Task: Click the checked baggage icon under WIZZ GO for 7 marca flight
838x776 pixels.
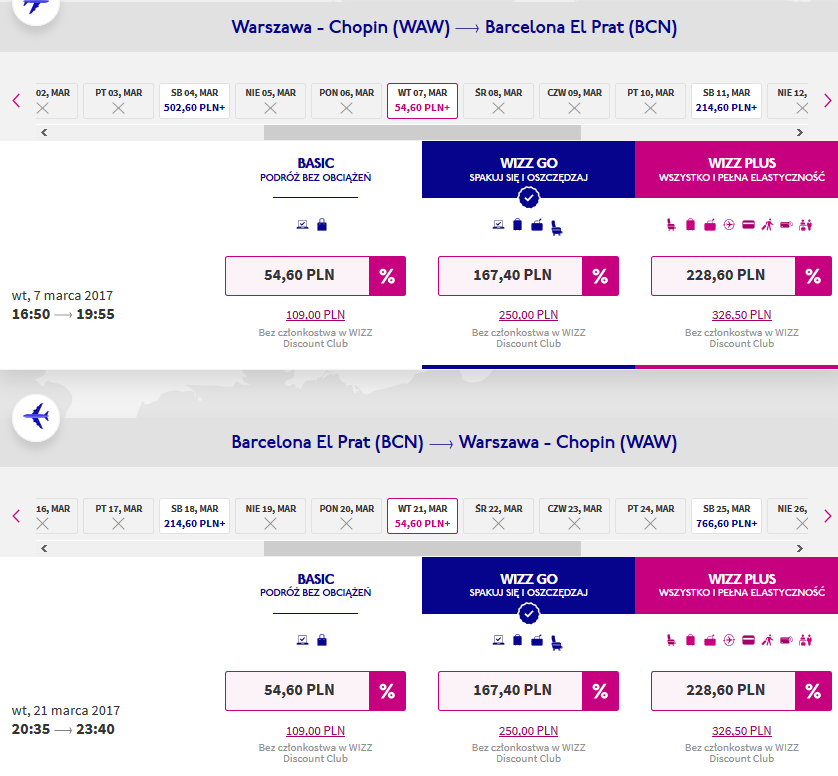Action: (x=537, y=225)
